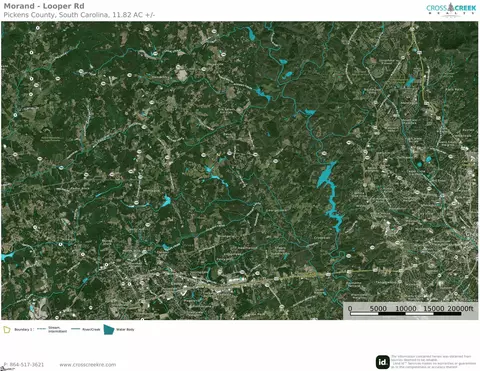Click the Stream, Intermittent dashed legend symbol
Viewport: 480px width, 371px height.
[x=41, y=329]
